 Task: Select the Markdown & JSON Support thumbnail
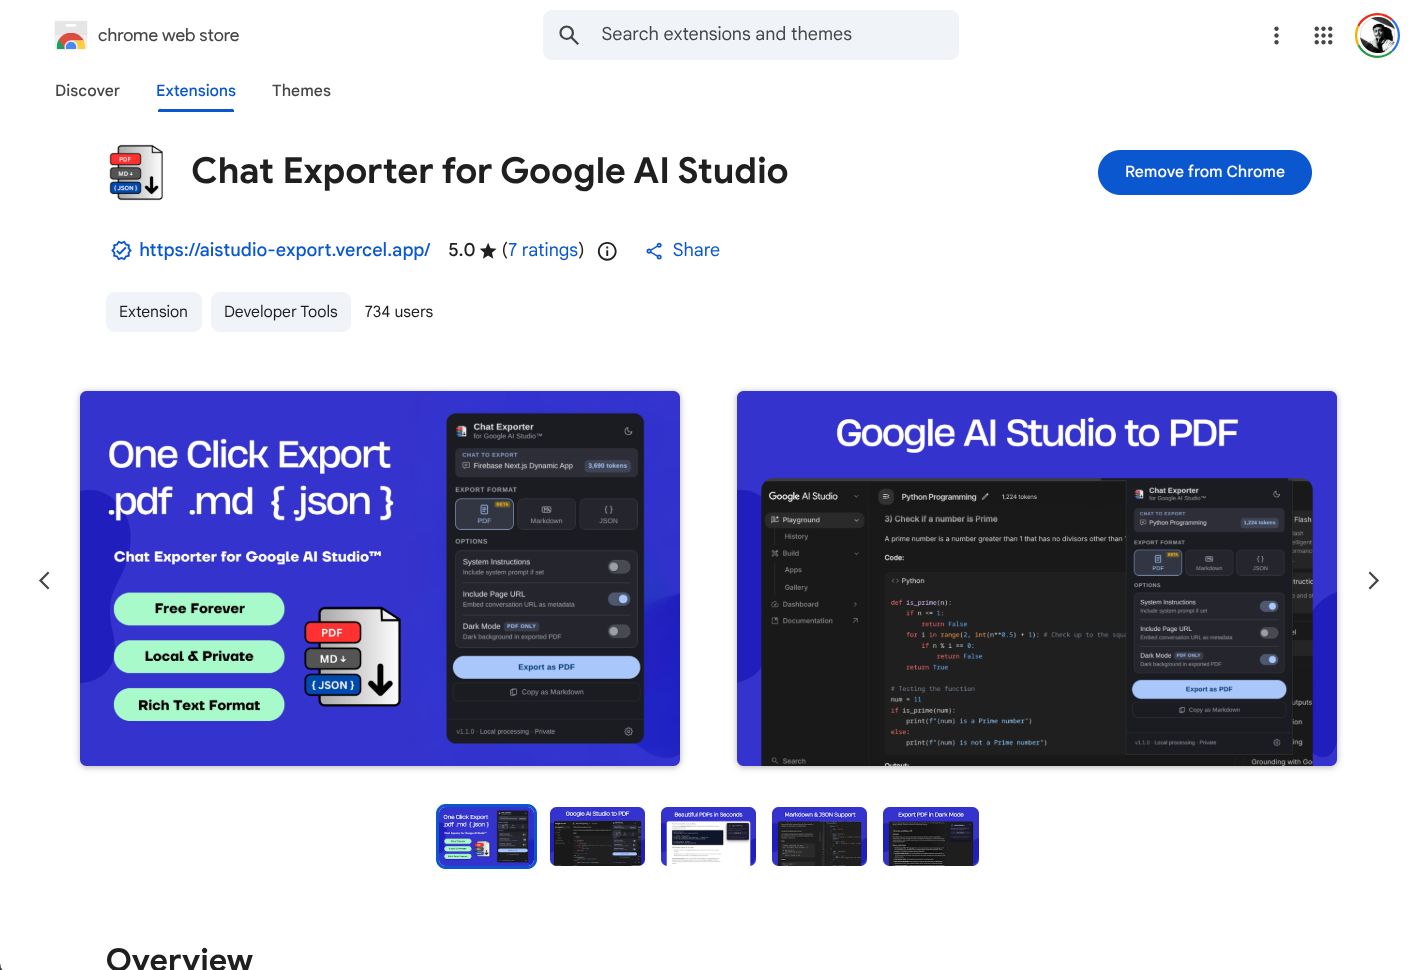click(820, 836)
